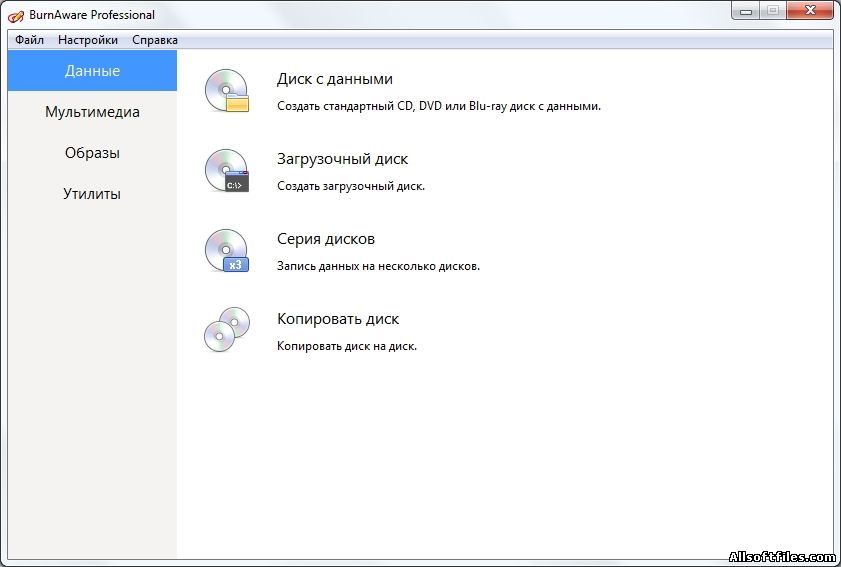
Task: Switch to the Мультимедиа category
Action: pos(92,112)
